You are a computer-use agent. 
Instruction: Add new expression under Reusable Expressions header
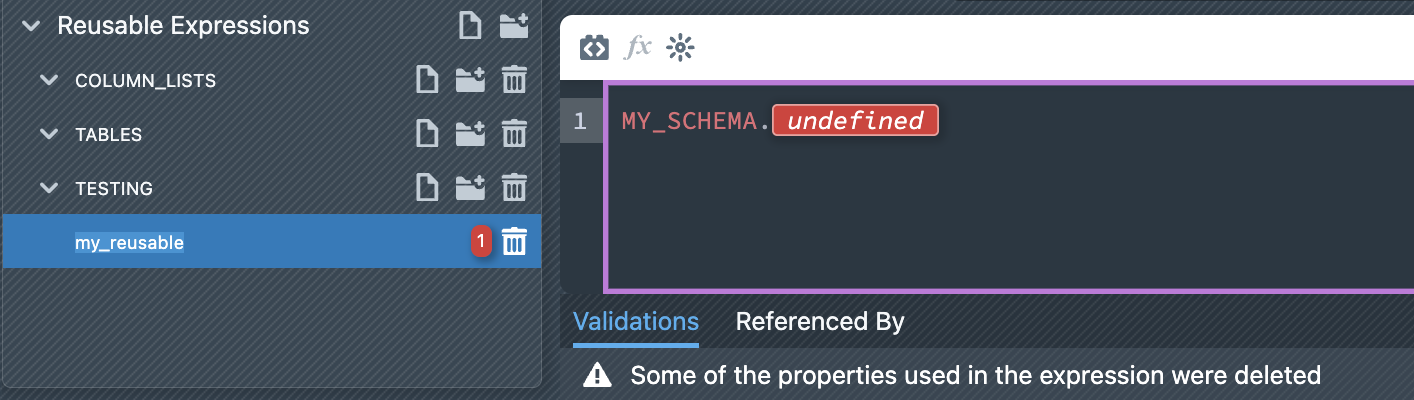coord(470,26)
